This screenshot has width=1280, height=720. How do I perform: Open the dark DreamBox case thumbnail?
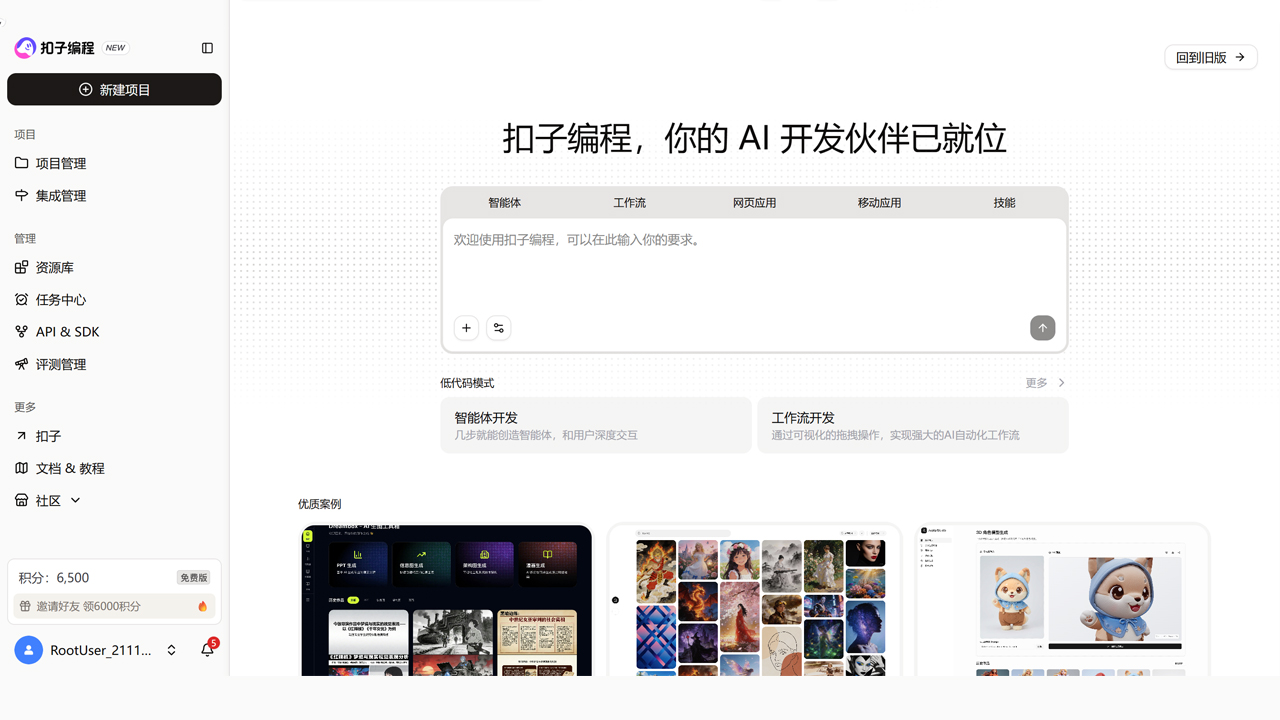tap(447, 600)
